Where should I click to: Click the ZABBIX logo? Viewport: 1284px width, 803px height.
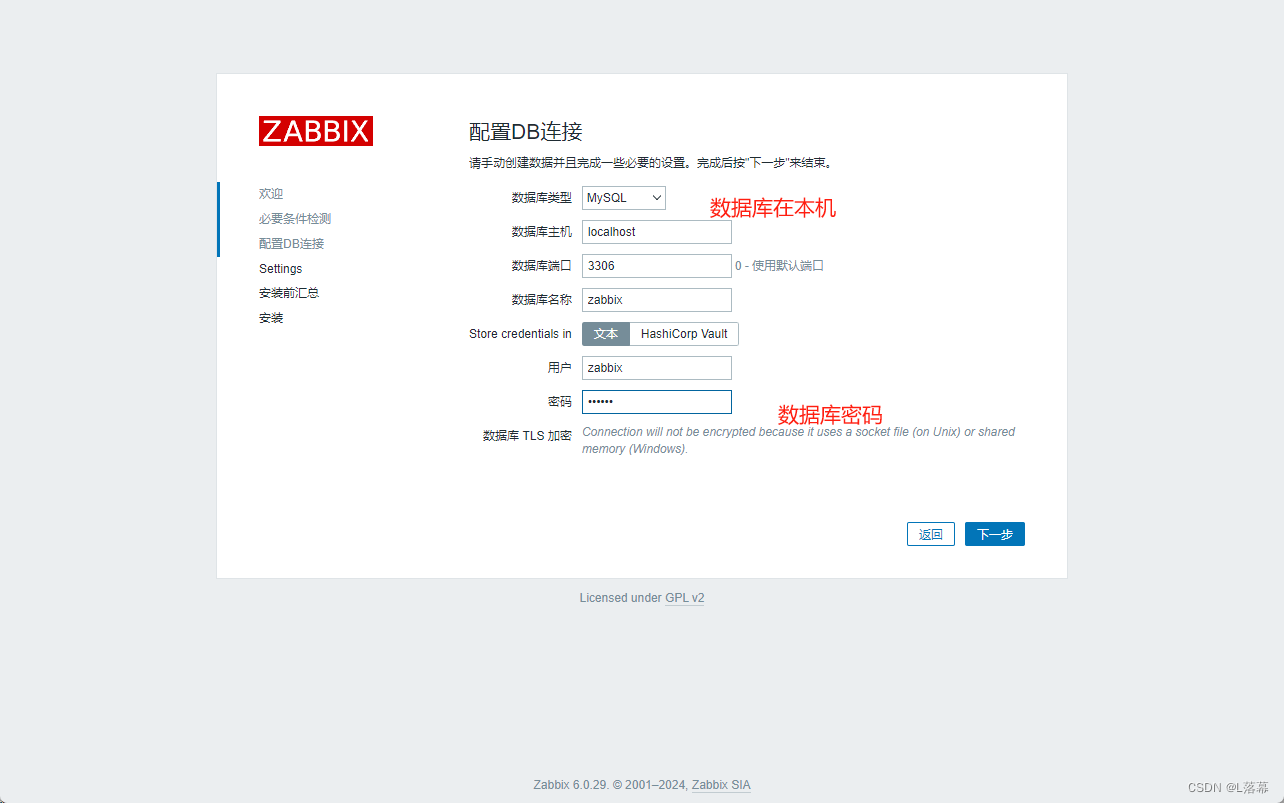[316, 131]
